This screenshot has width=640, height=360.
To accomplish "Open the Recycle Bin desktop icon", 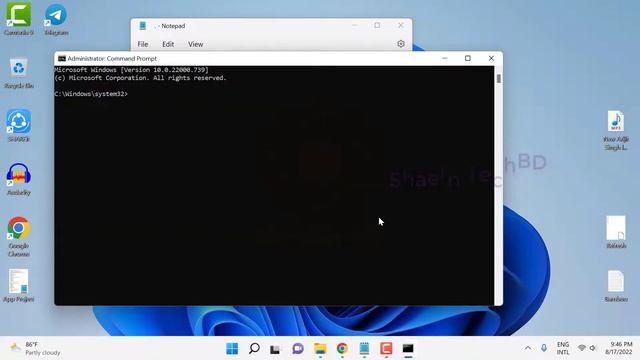I will coord(18,73).
